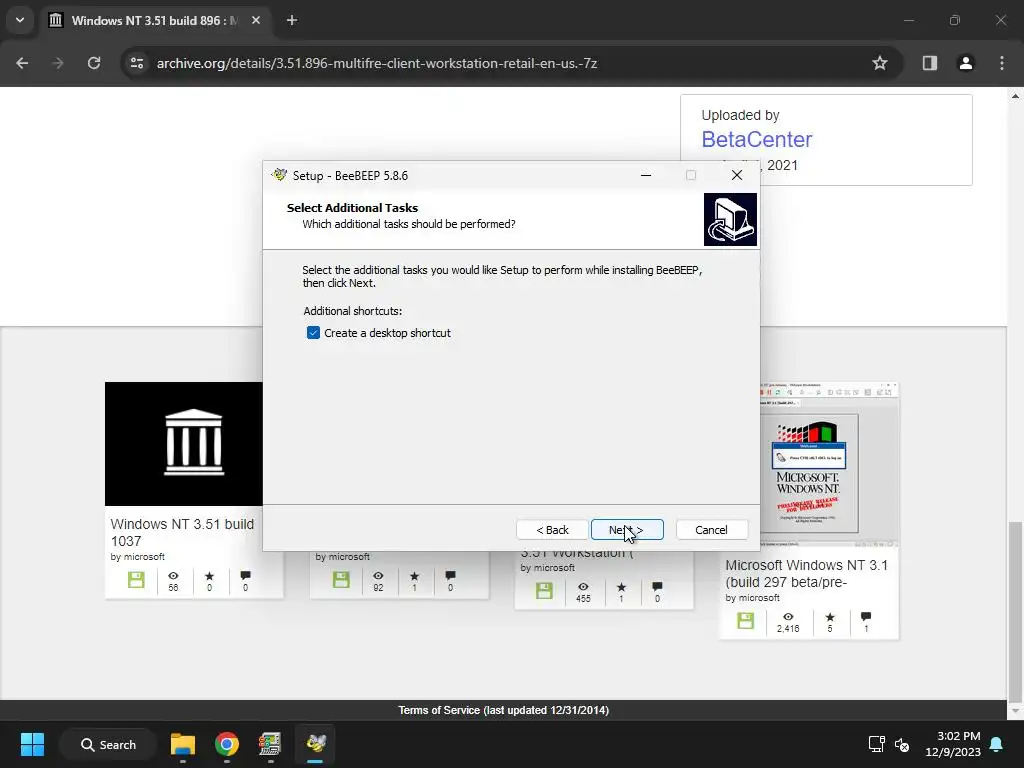
Task: Click software icon on 92-views card
Action: (341, 580)
